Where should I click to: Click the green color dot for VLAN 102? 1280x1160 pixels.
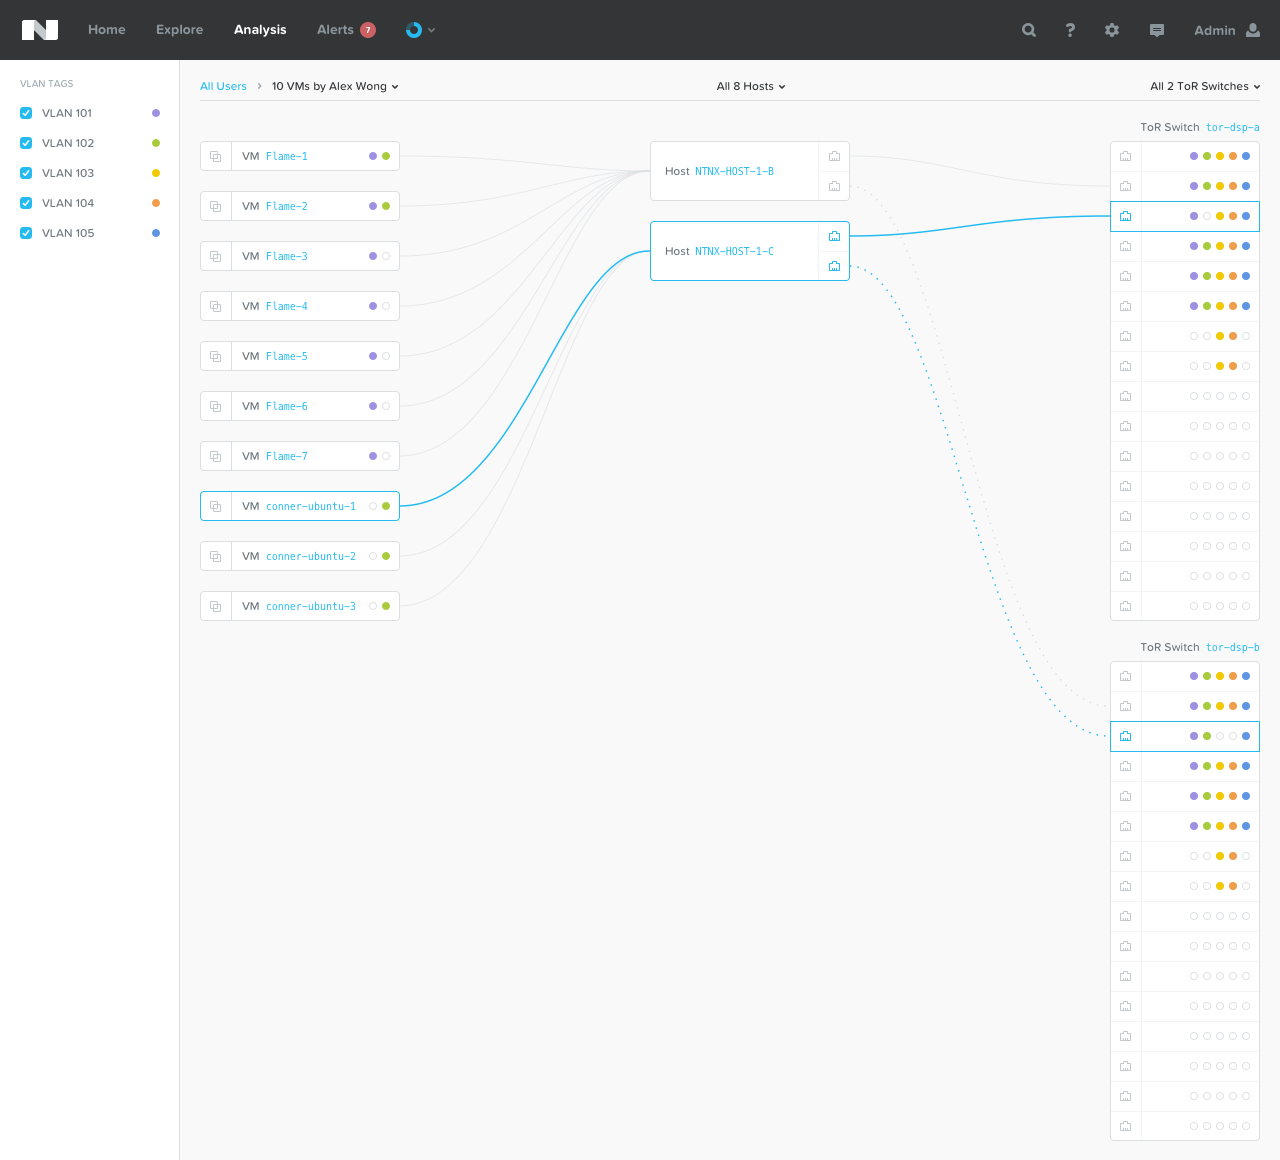156,143
